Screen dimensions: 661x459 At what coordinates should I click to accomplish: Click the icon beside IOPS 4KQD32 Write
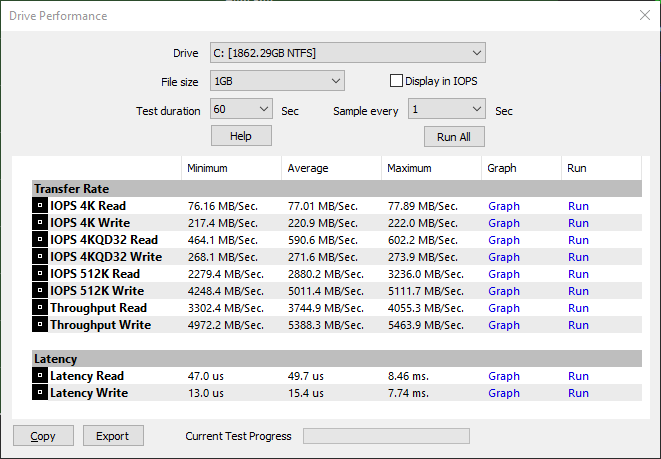tap(40, 257)
